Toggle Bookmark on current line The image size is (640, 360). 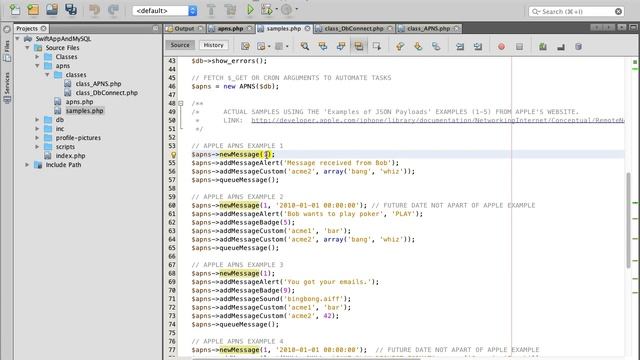436,46
